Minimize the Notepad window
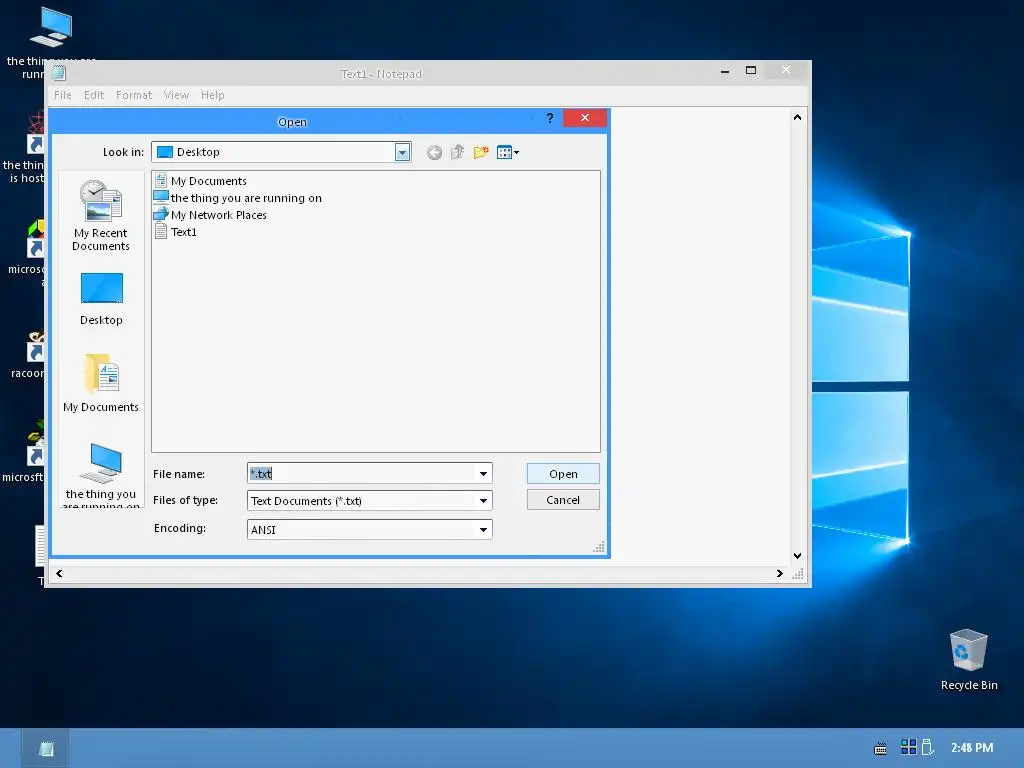This screenshot has height=768, width=1024. (725, 71)
